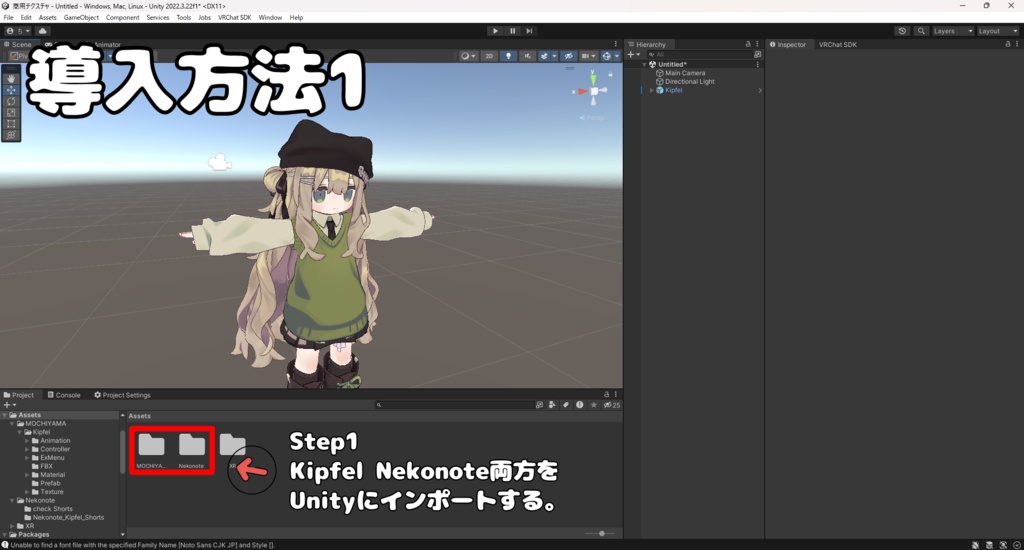Open the Gizmos dropdown arrow
This screenshot has height=550, width=1024.
point(616,56)
